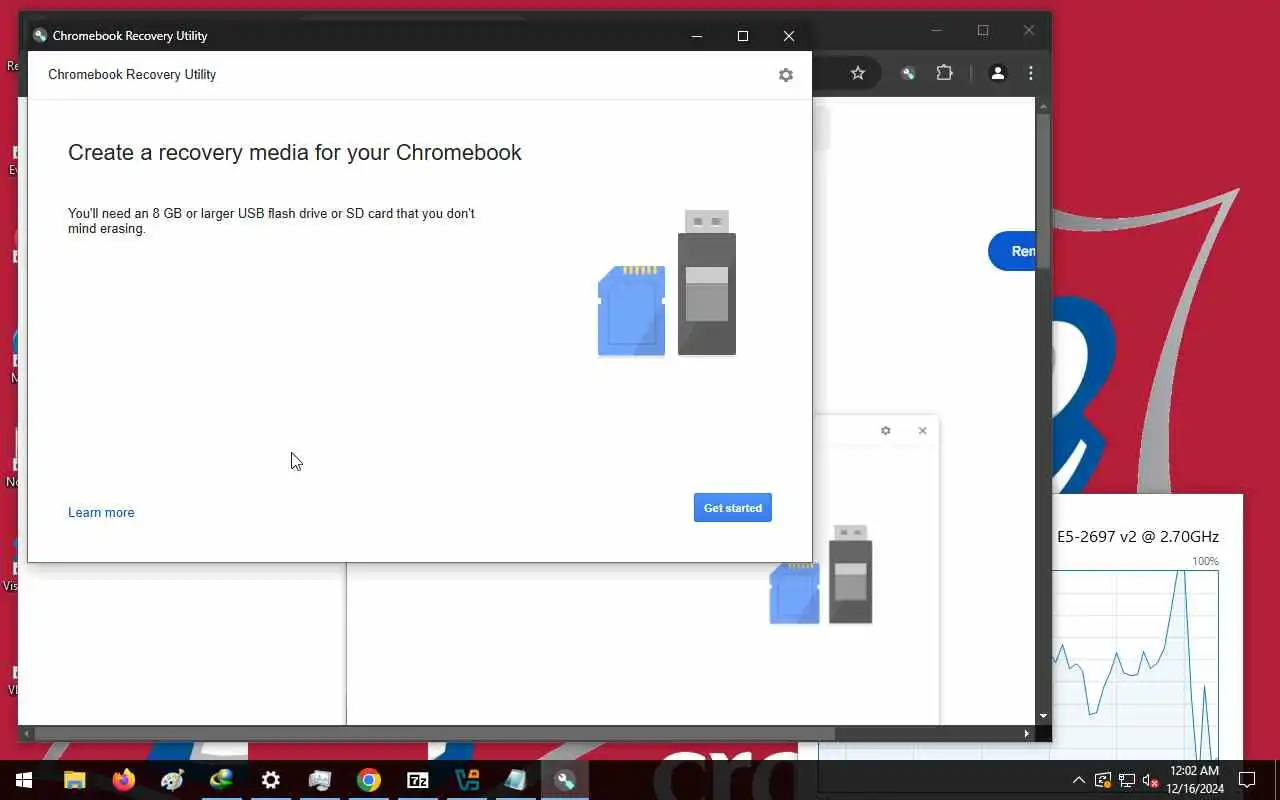The image size is (1280, 800).
Task: Open the Windows Start menu
Action: (24, 780)
